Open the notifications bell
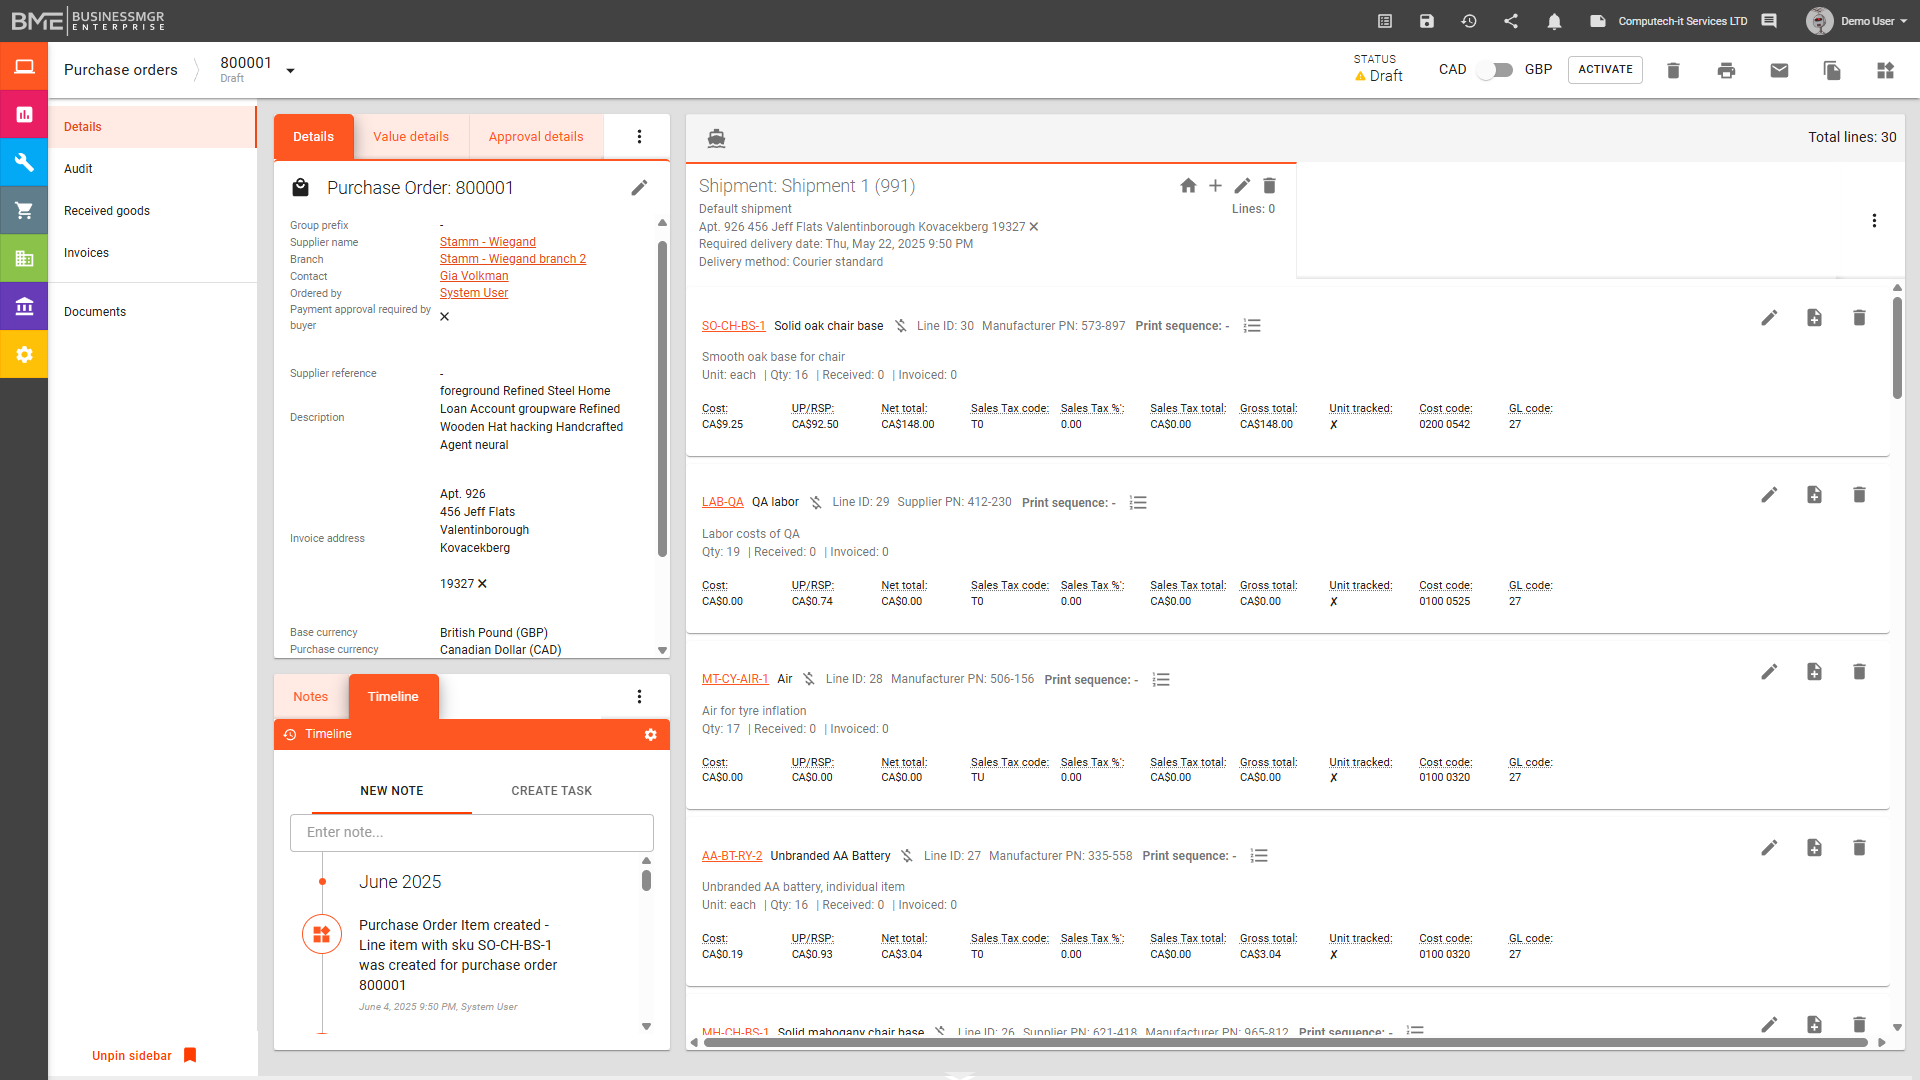 (x=1554, y=21)
